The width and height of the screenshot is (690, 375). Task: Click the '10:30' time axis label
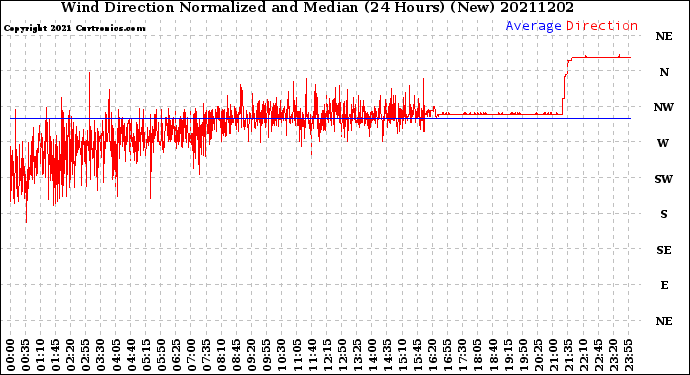[x=282, y=355]
